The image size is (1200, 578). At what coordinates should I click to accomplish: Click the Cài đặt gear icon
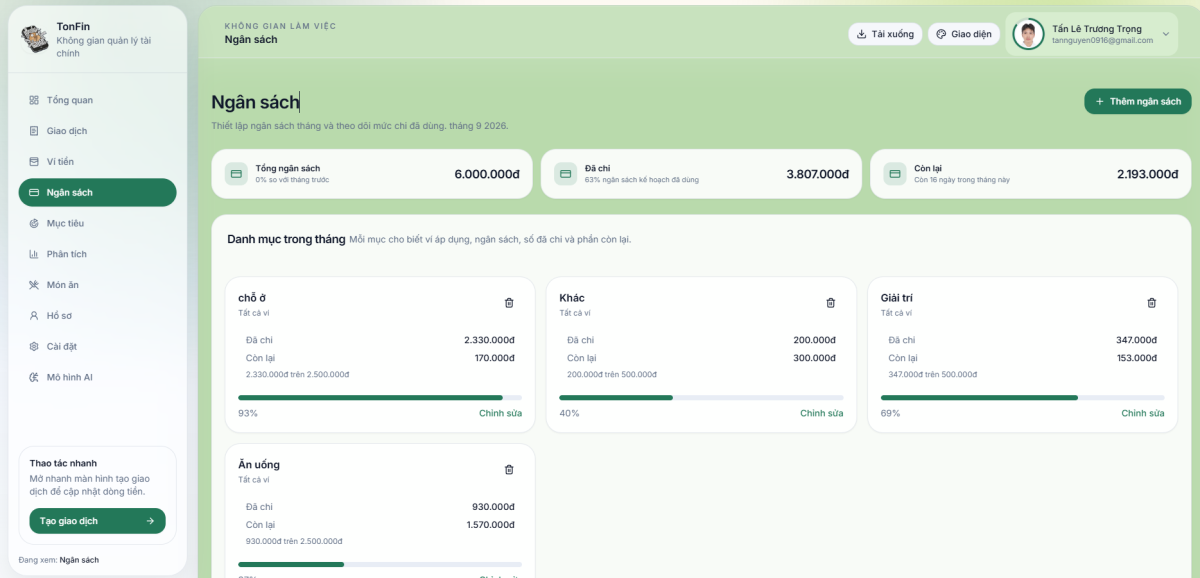point(34,346)
